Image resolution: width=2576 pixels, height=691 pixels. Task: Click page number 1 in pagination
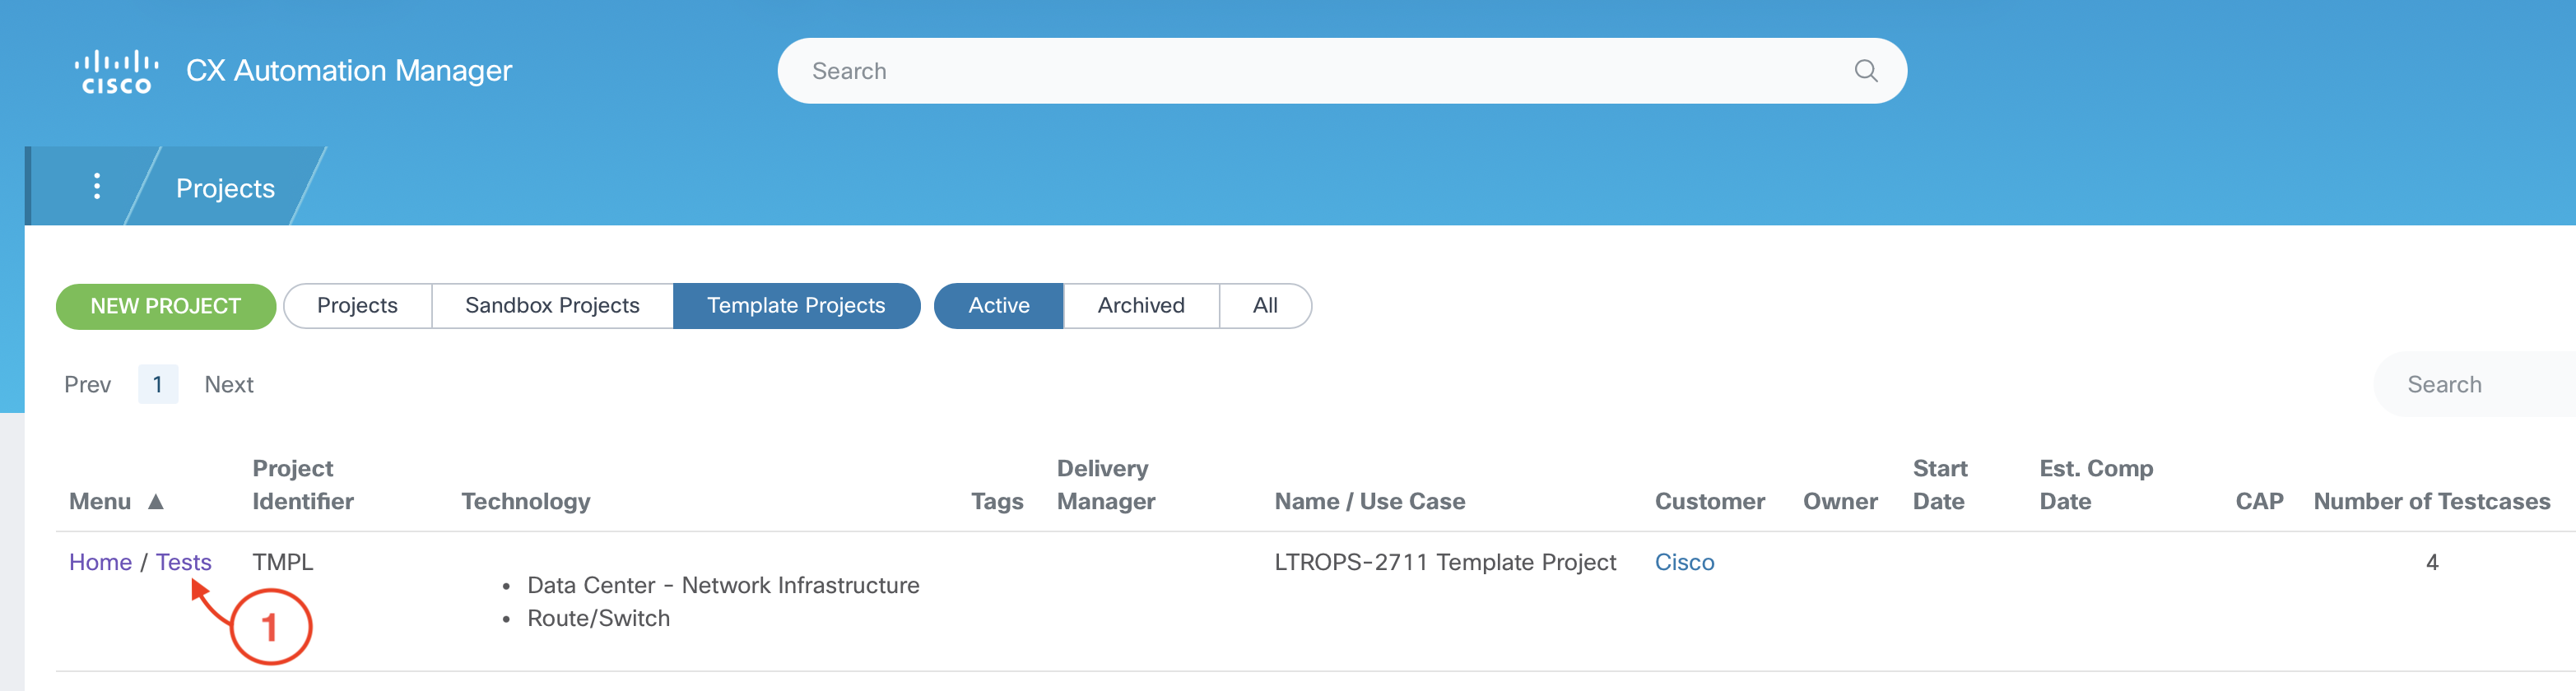(x=157, y=385)
